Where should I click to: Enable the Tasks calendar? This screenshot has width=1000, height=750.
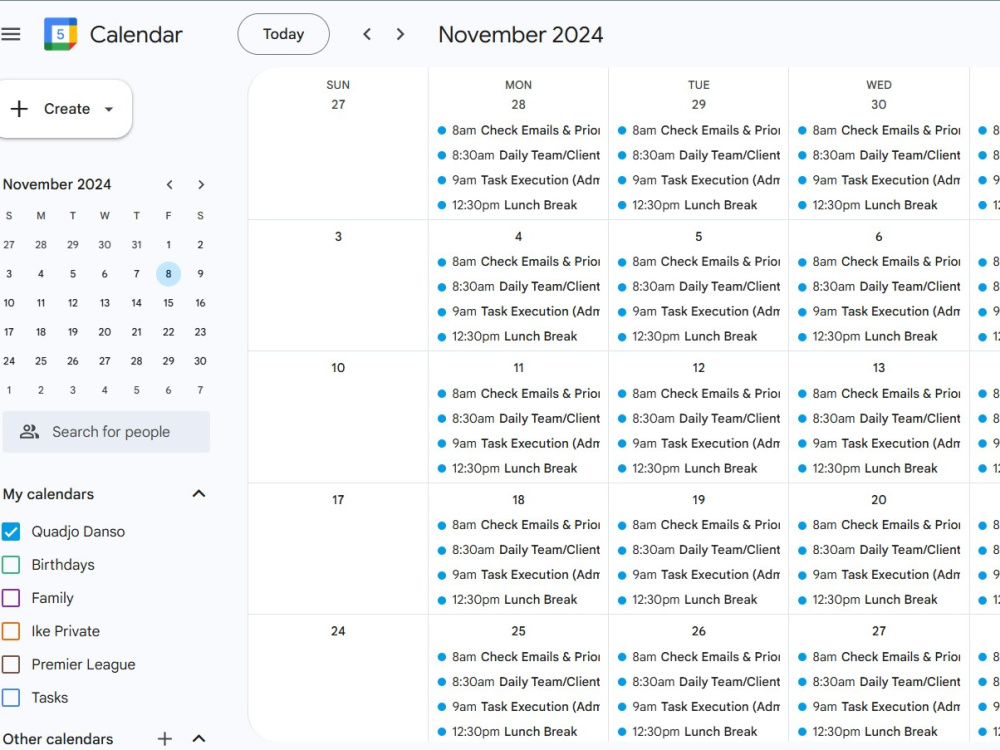(11, 697)
